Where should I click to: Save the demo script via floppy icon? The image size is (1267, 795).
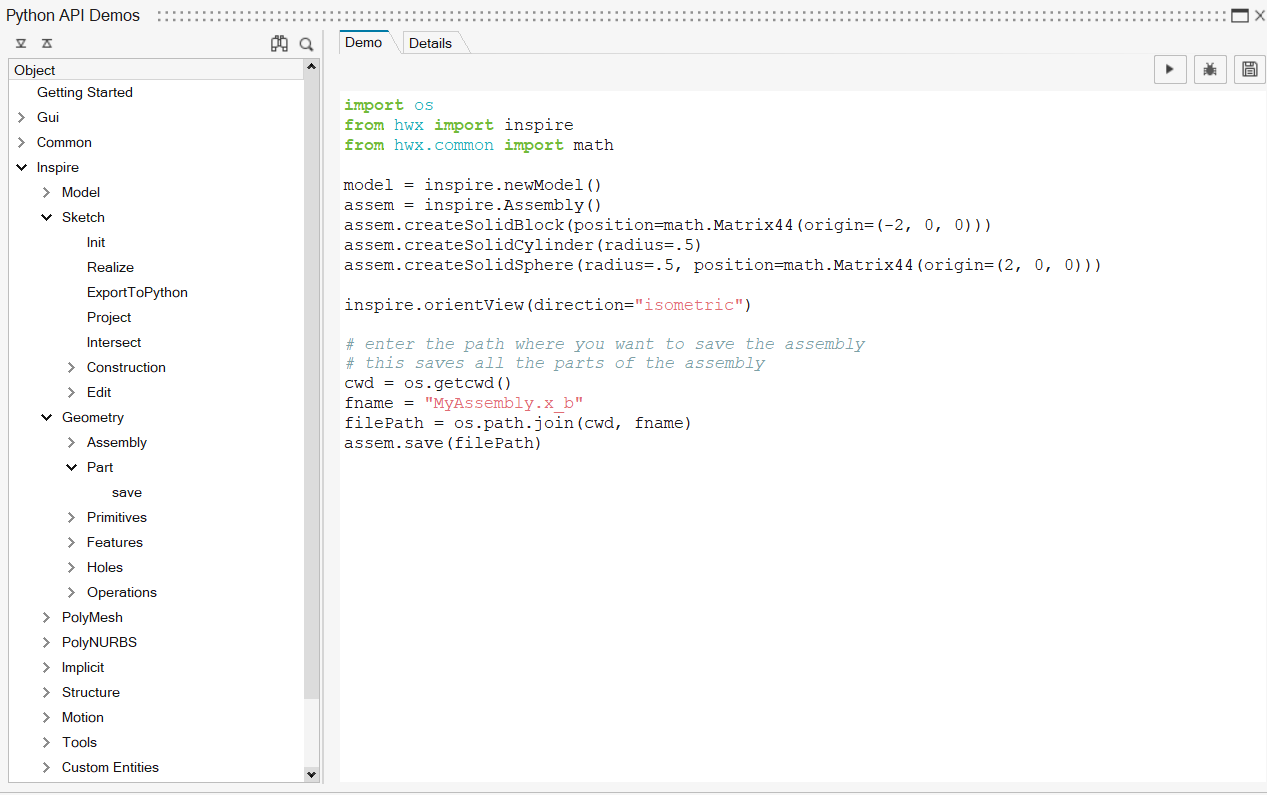click(1249, 69)
